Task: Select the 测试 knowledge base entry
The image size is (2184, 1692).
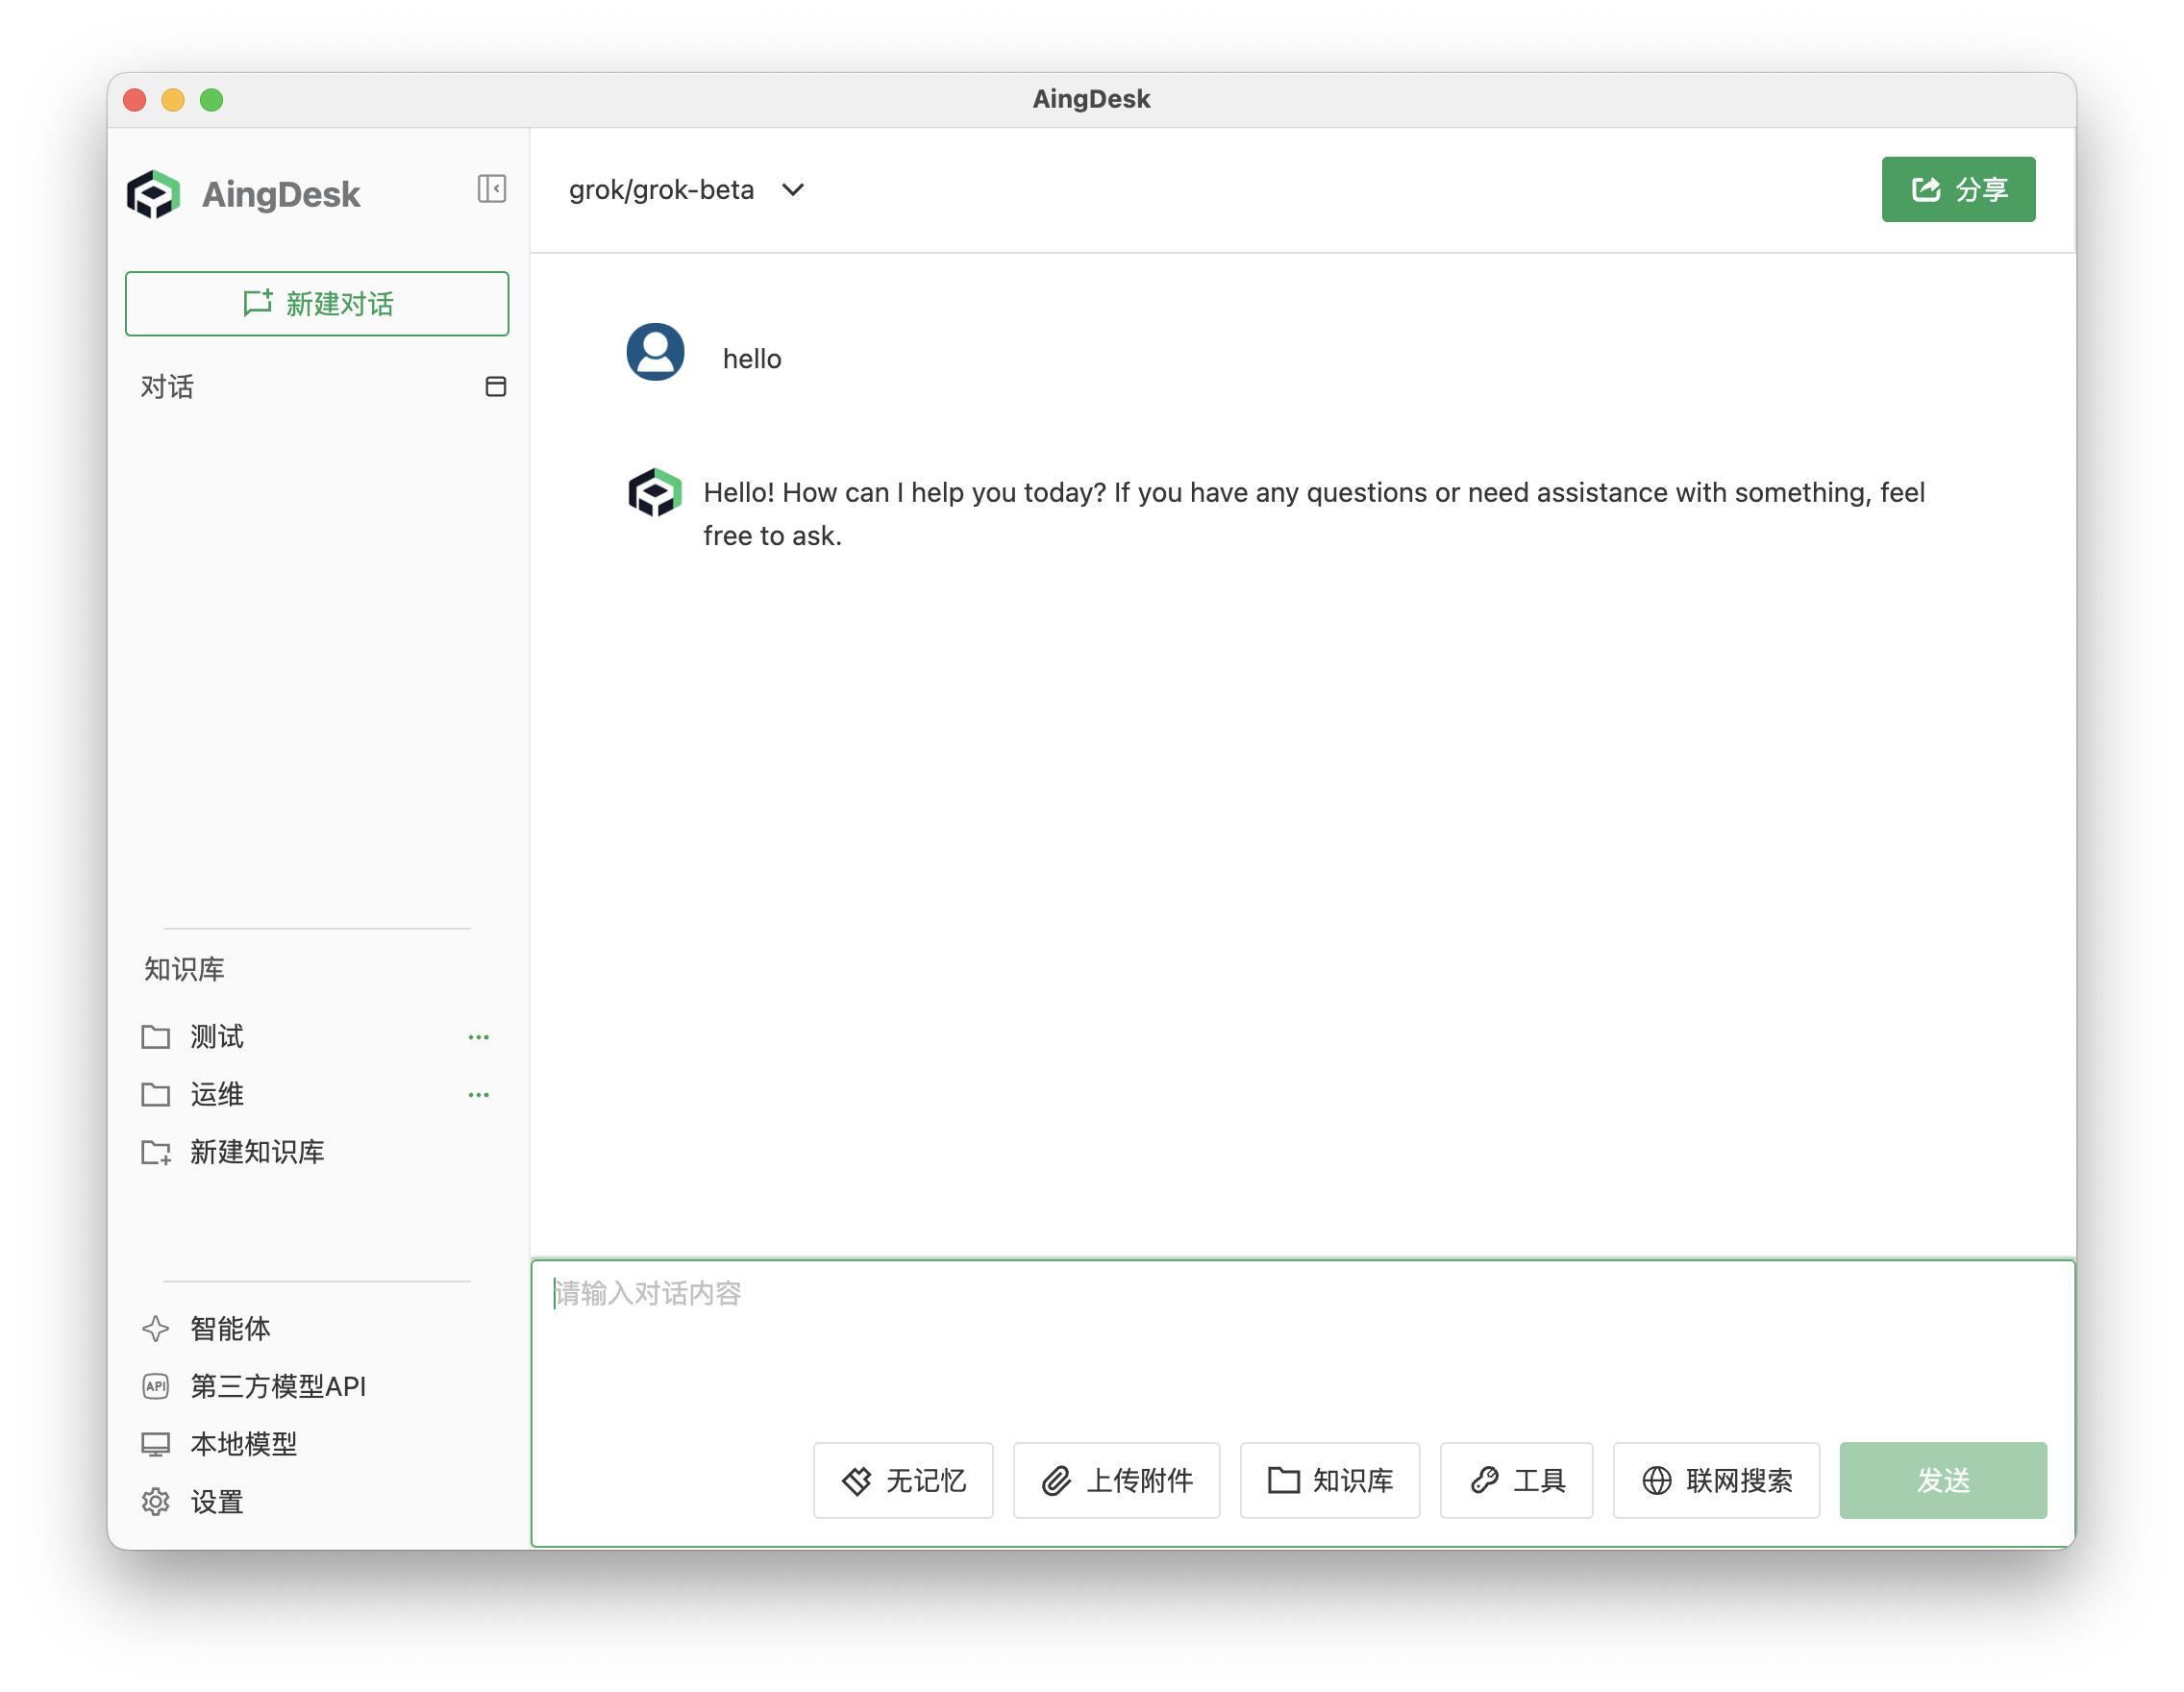Action: click(x=216, y=1037)
